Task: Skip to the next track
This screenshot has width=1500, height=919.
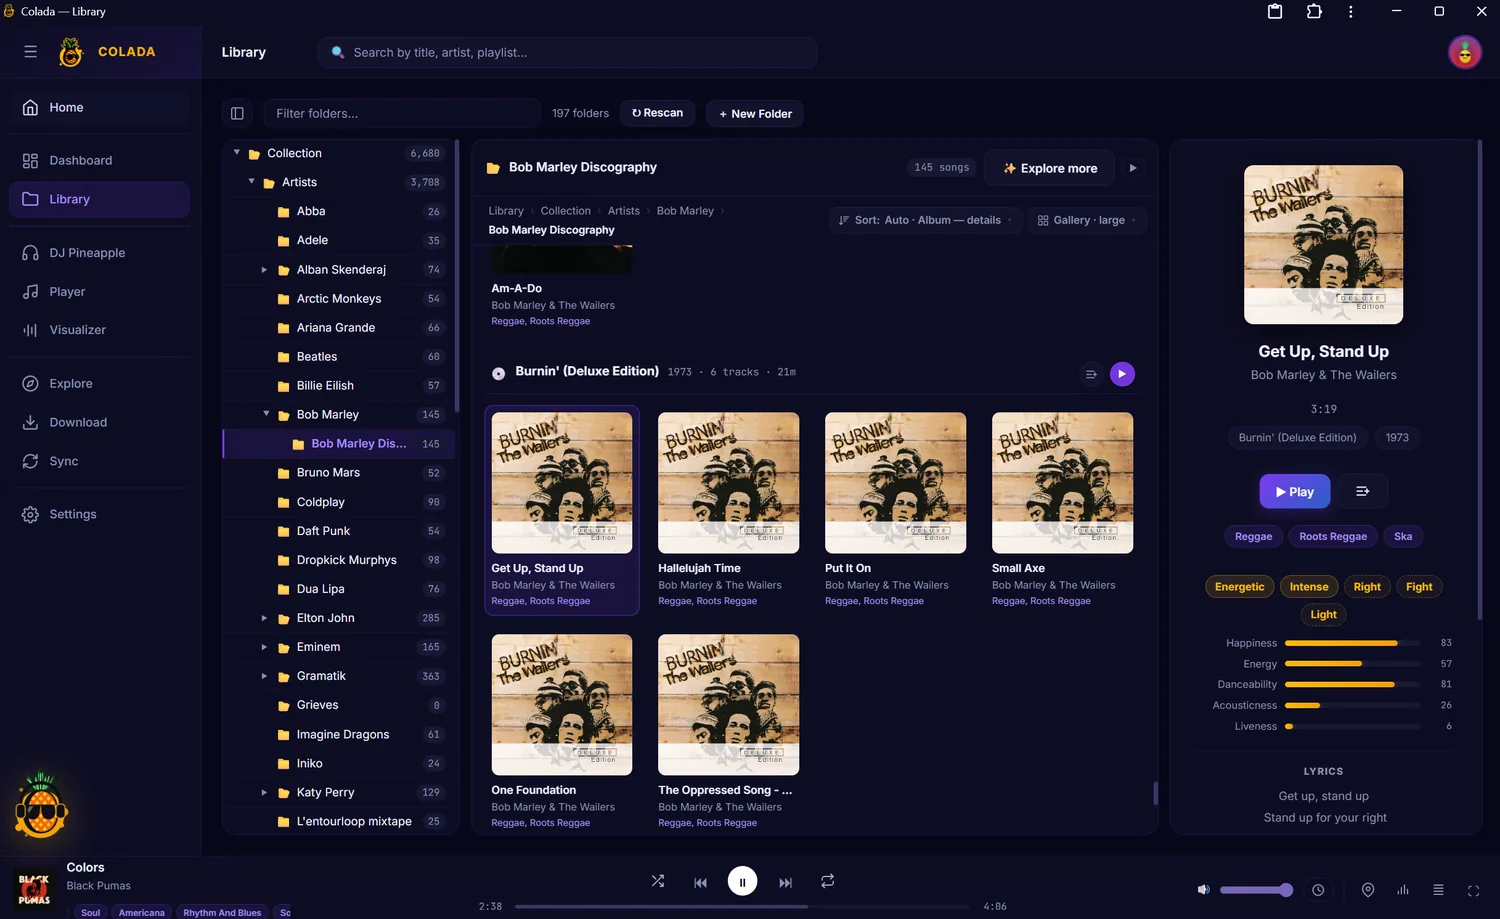Action: (x=785, y=882)
